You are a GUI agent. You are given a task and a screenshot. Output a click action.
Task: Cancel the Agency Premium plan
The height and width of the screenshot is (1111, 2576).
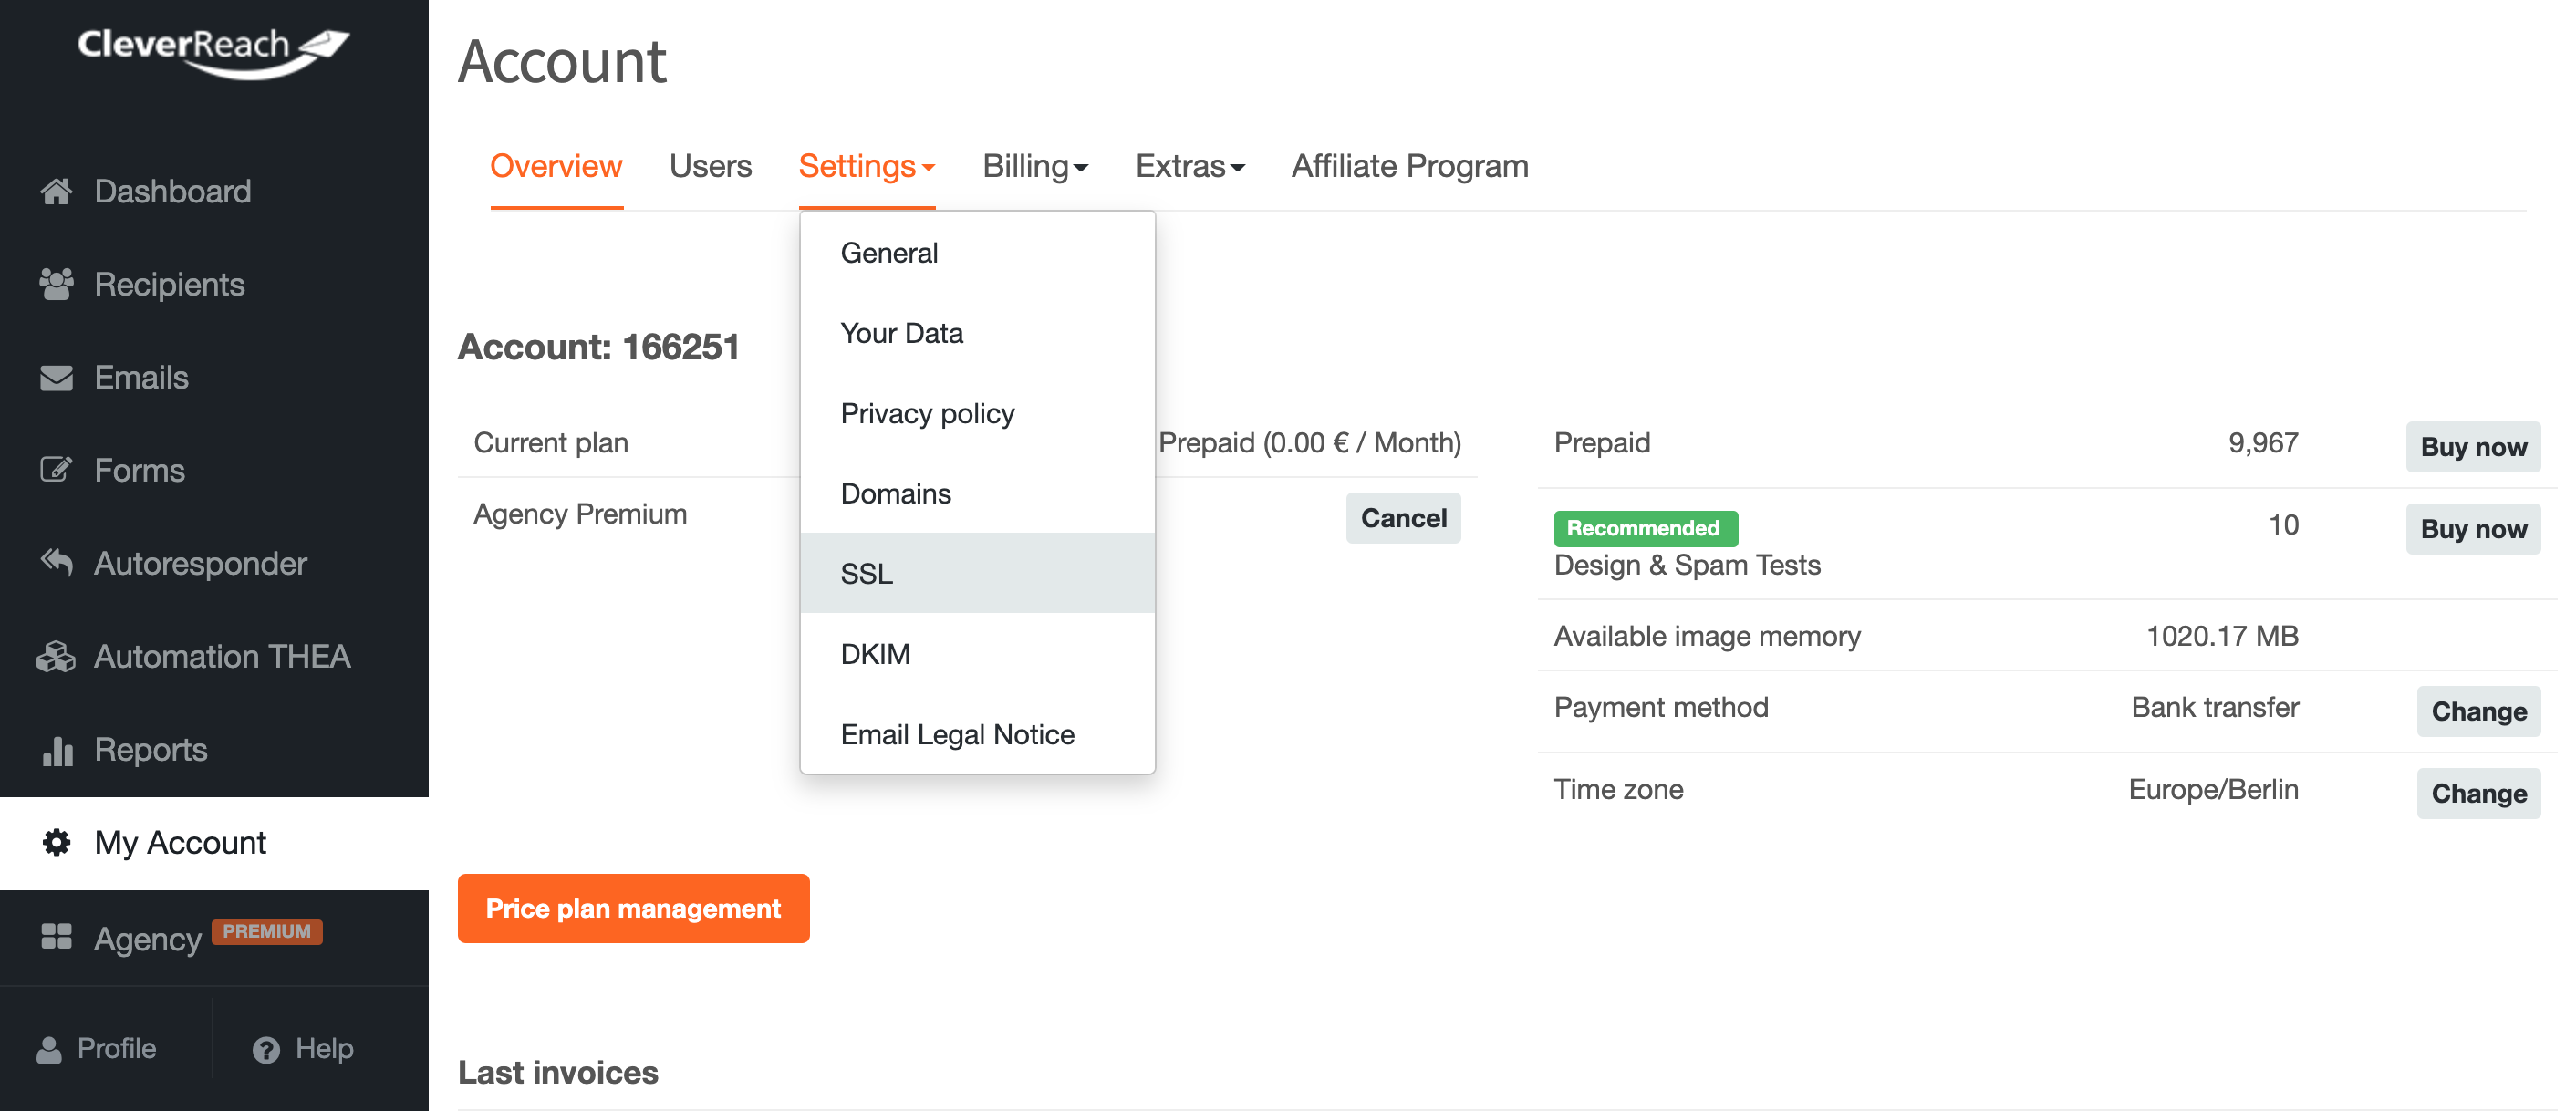(x=1403, y=518)
